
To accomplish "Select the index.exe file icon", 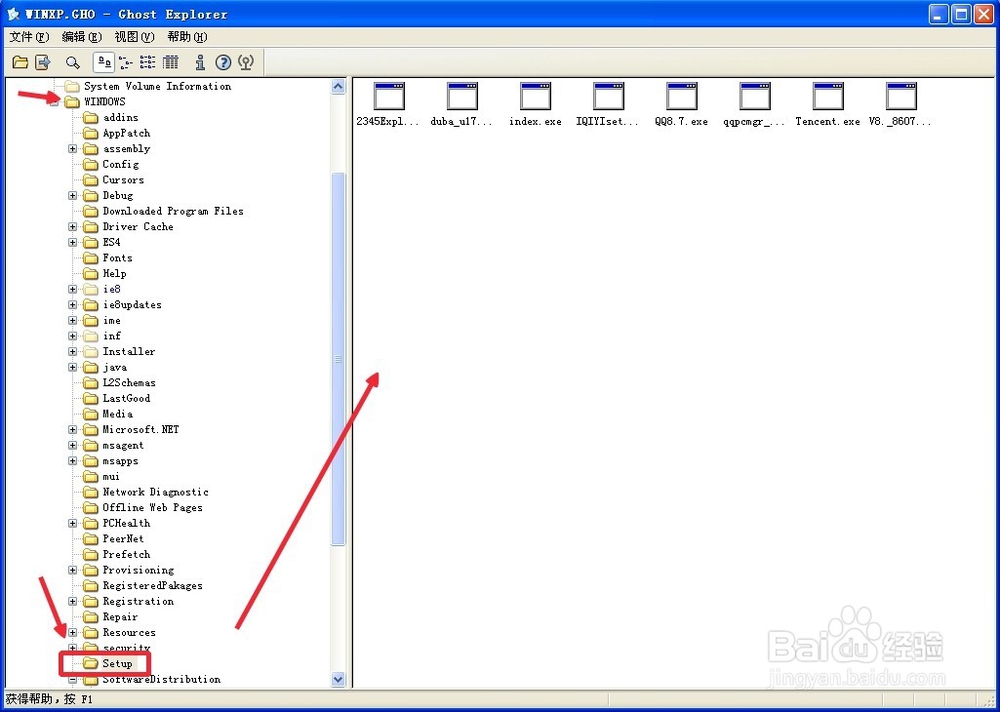I will [x=535, y=96].
